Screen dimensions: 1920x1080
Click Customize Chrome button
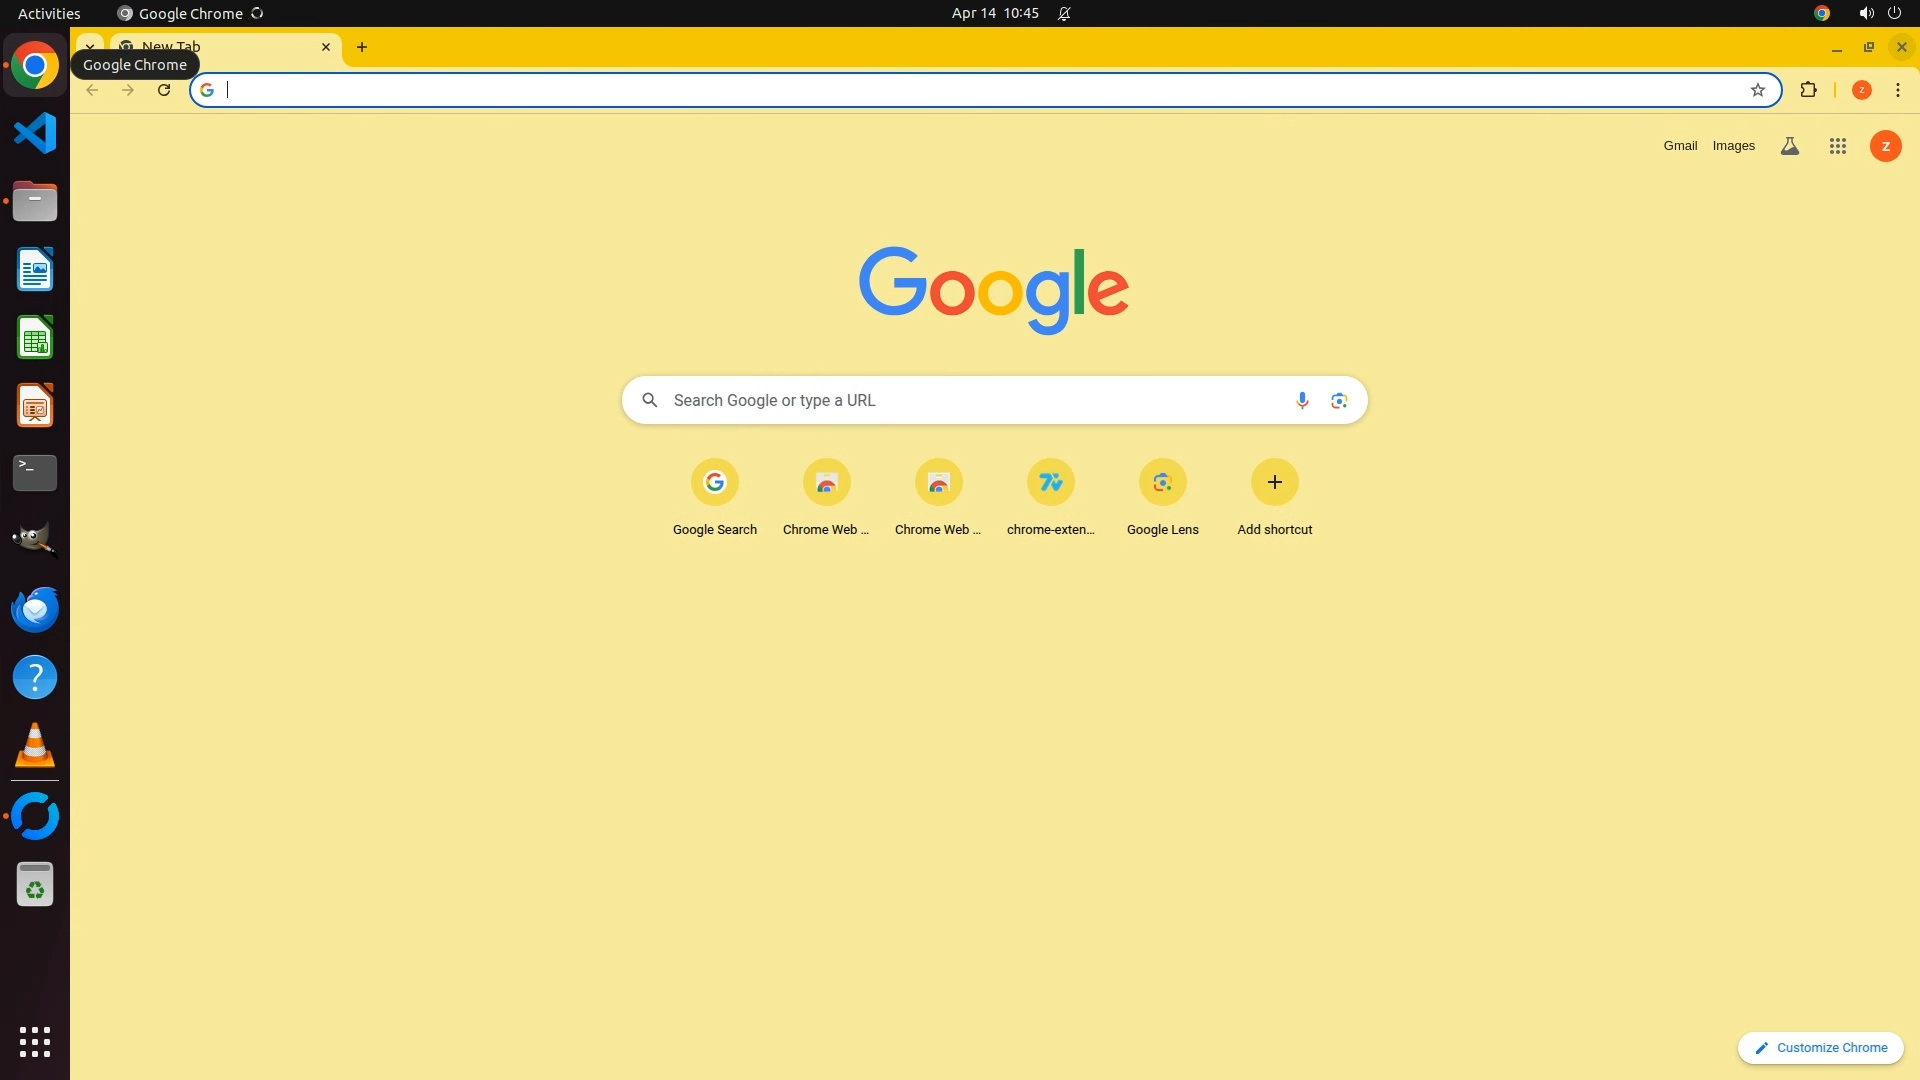pyautogui.click(x=1820, y=1047)
